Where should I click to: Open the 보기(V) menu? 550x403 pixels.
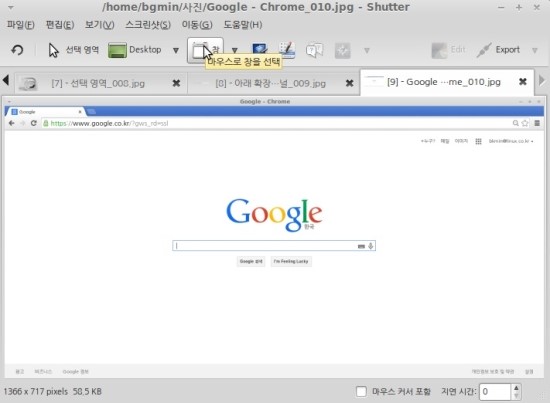(100, 25)
